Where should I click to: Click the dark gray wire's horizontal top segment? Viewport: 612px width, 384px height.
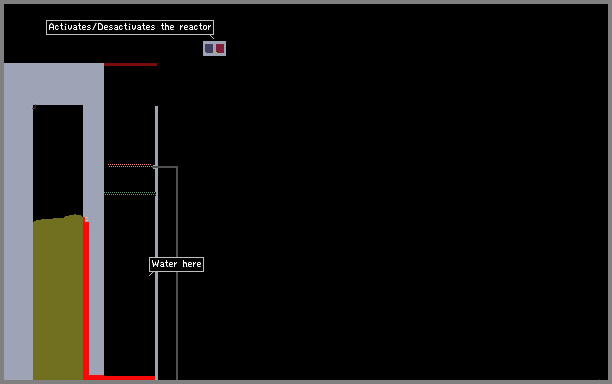point(165,167)
